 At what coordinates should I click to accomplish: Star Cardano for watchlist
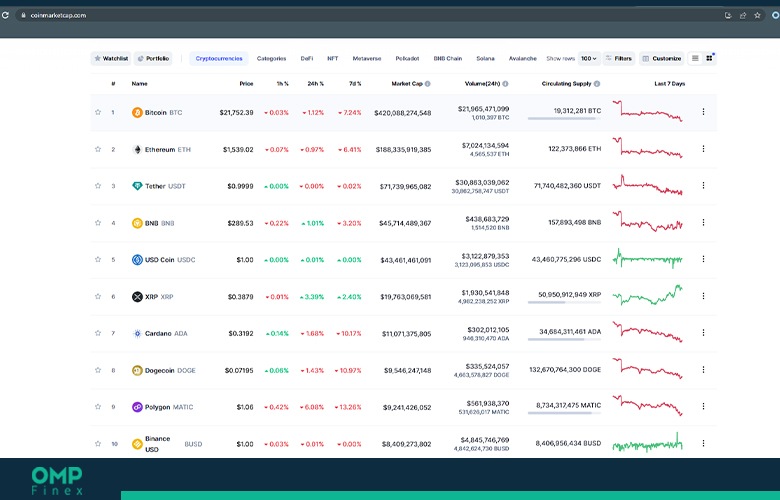pos(98,333)
